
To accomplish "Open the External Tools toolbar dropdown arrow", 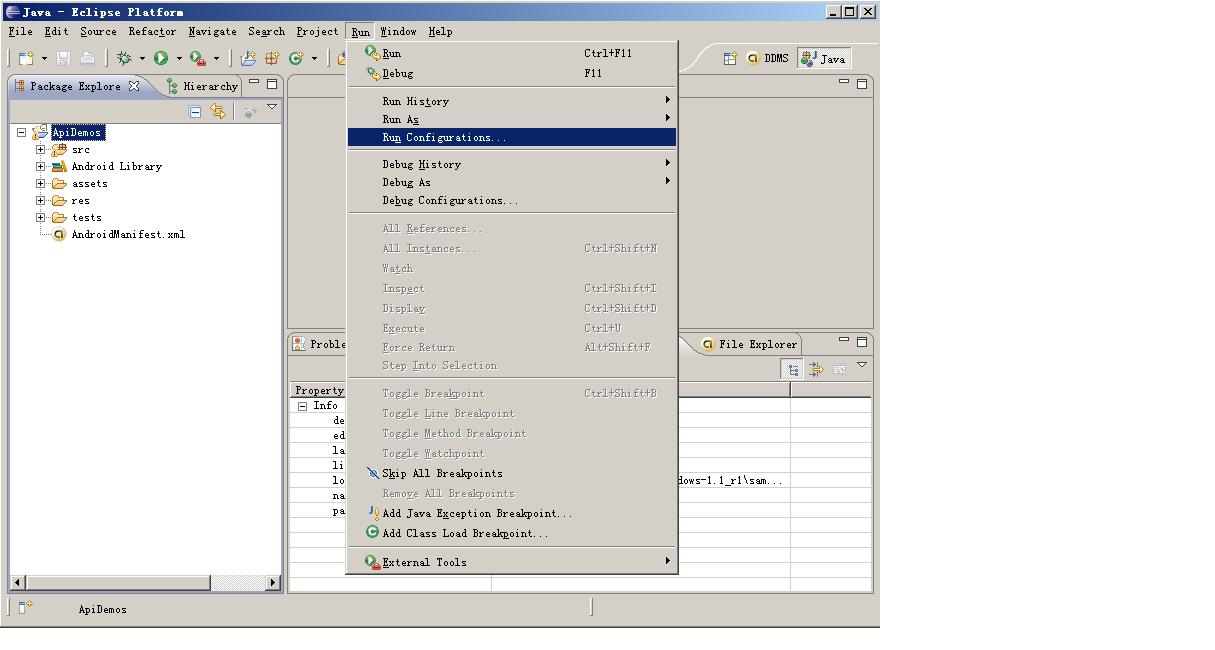I will (216, 59).
